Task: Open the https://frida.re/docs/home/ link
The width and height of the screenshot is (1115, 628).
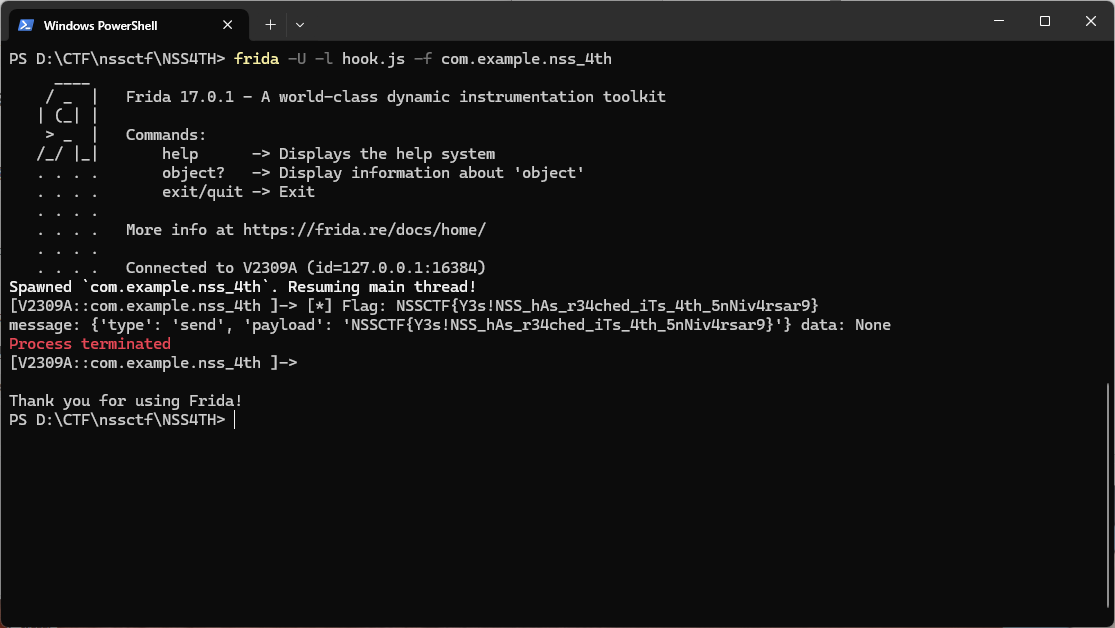Action: [364, 230]
